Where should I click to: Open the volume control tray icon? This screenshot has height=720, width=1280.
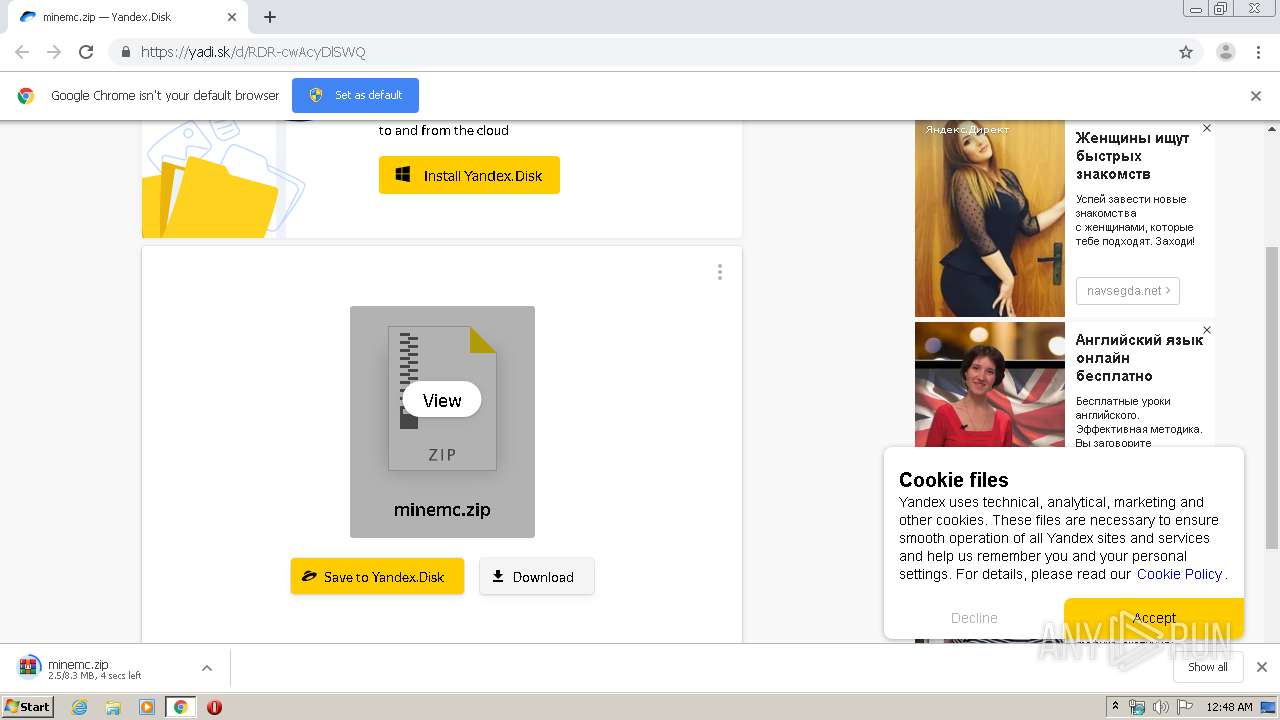pos(1160,707)
